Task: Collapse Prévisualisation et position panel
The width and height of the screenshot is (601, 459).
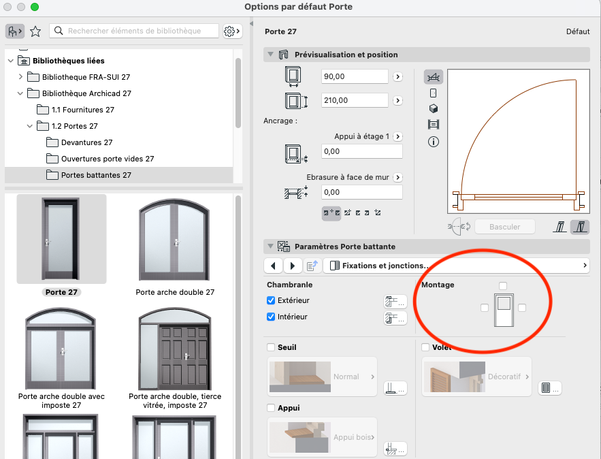Action: click(271, 54)
